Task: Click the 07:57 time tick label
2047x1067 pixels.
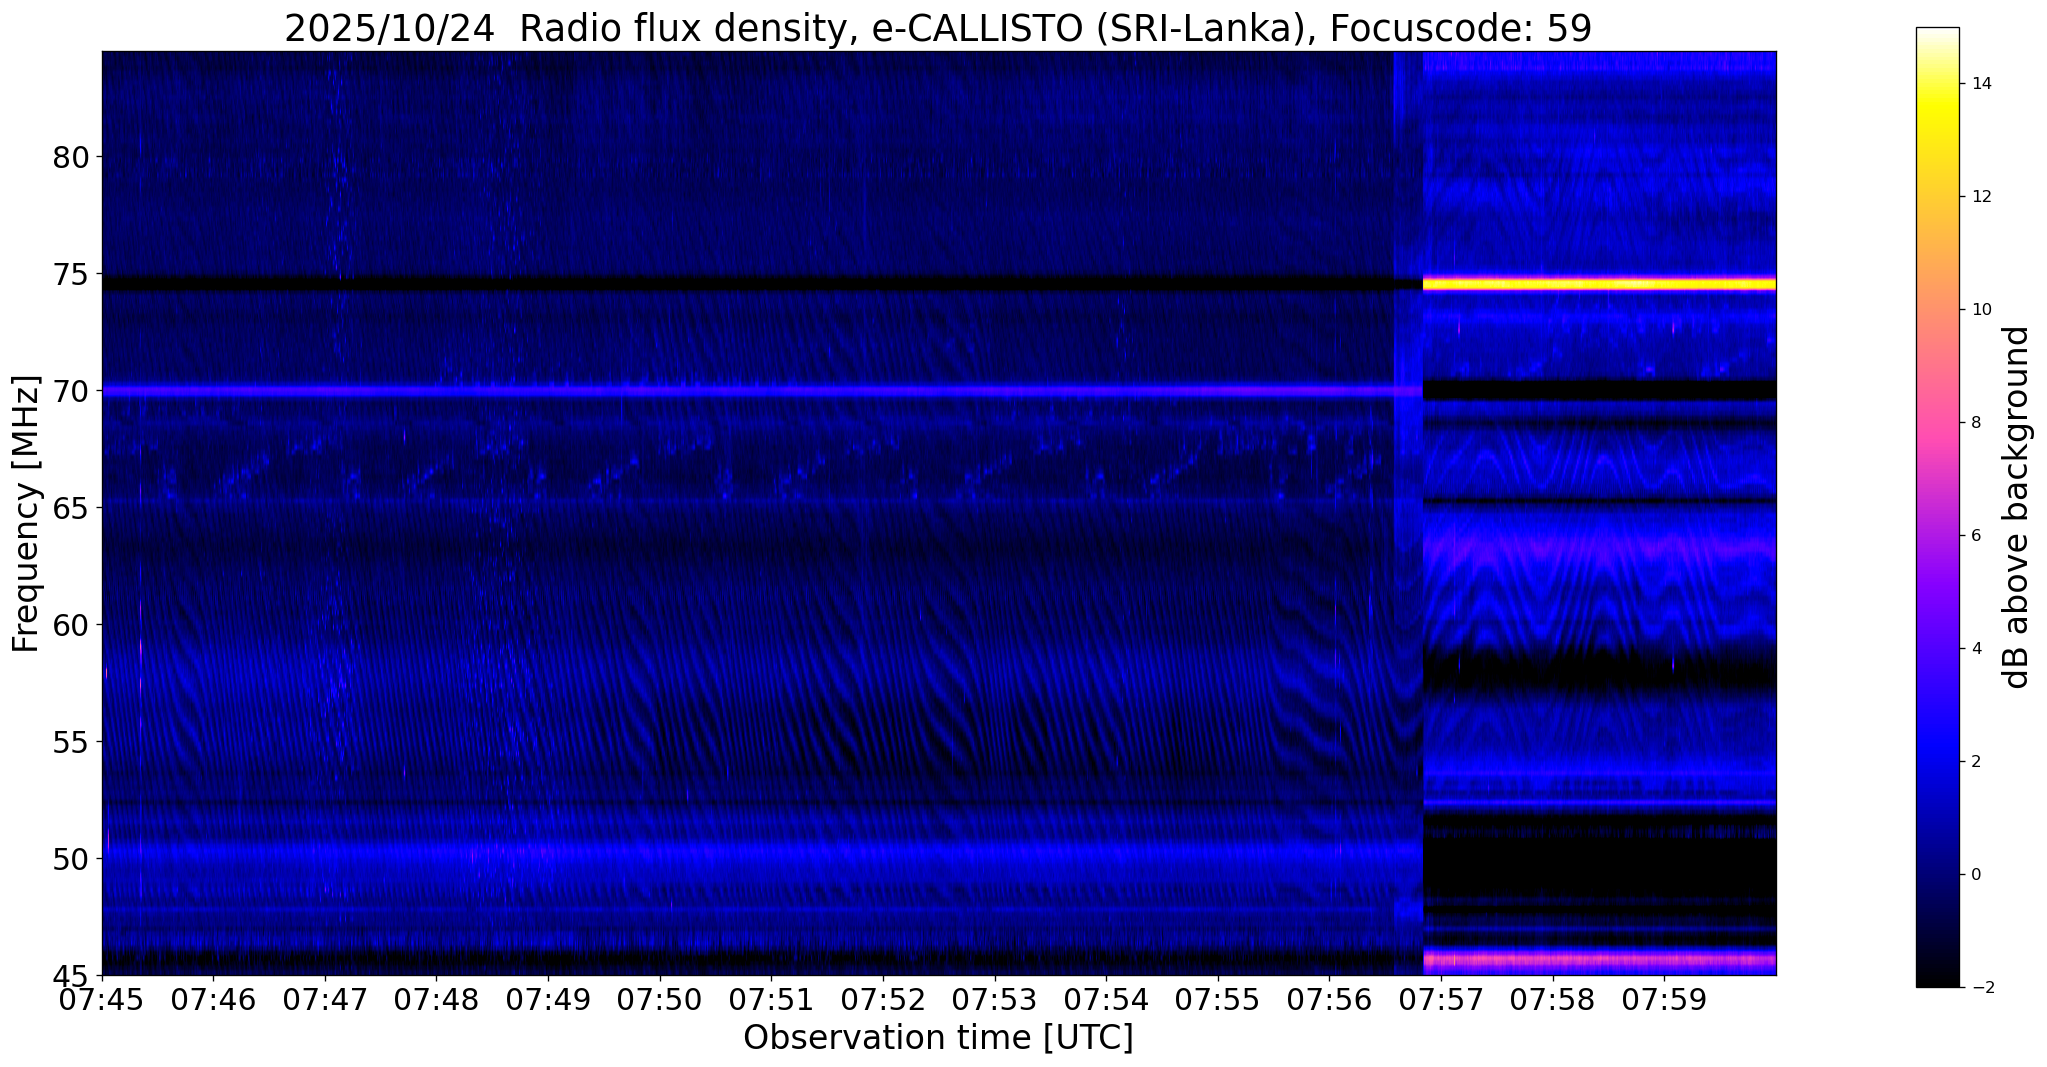Action: pyautogui.click(x=1441, y=1000)
